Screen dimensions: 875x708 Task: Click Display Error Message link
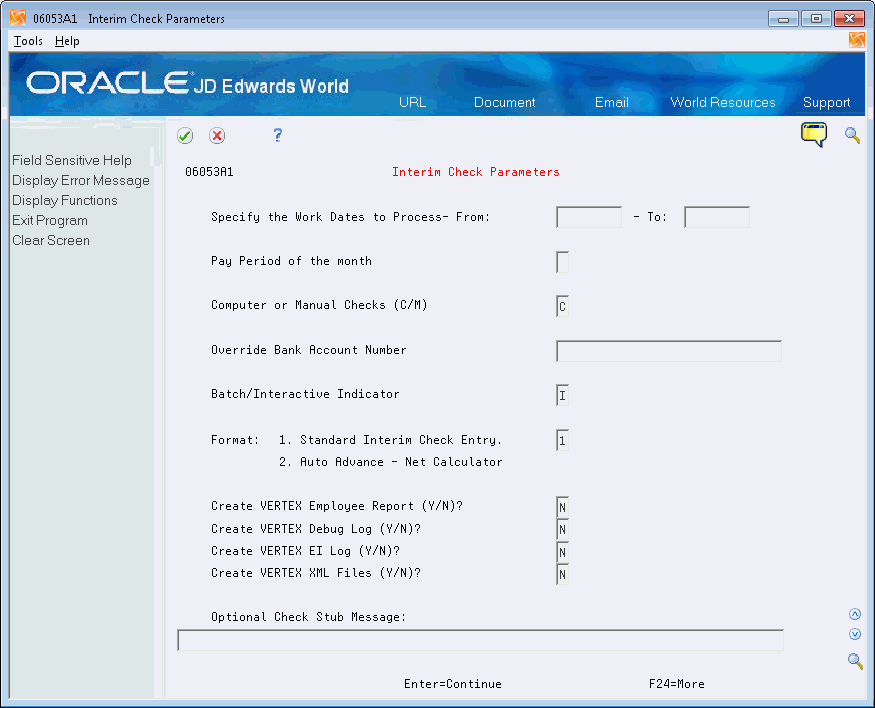(81, 180)
